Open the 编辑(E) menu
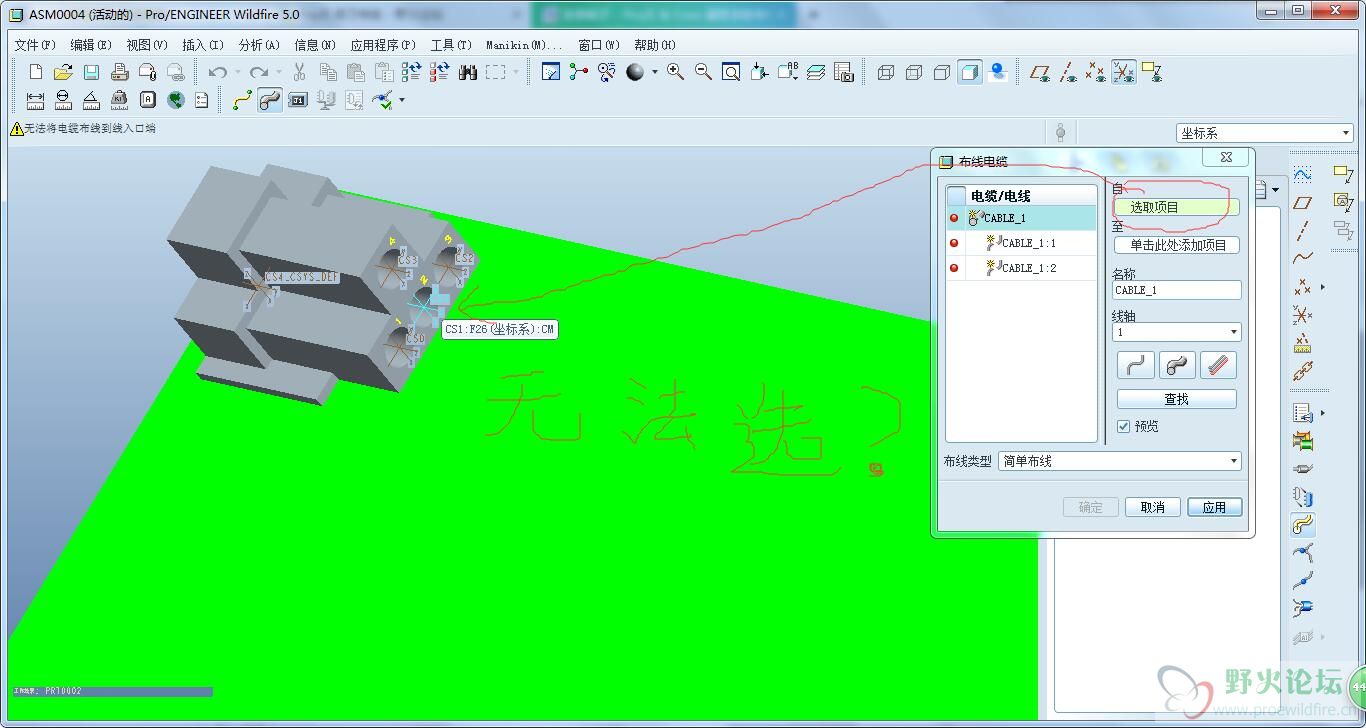1366x728 pixels. pos(91,45)
